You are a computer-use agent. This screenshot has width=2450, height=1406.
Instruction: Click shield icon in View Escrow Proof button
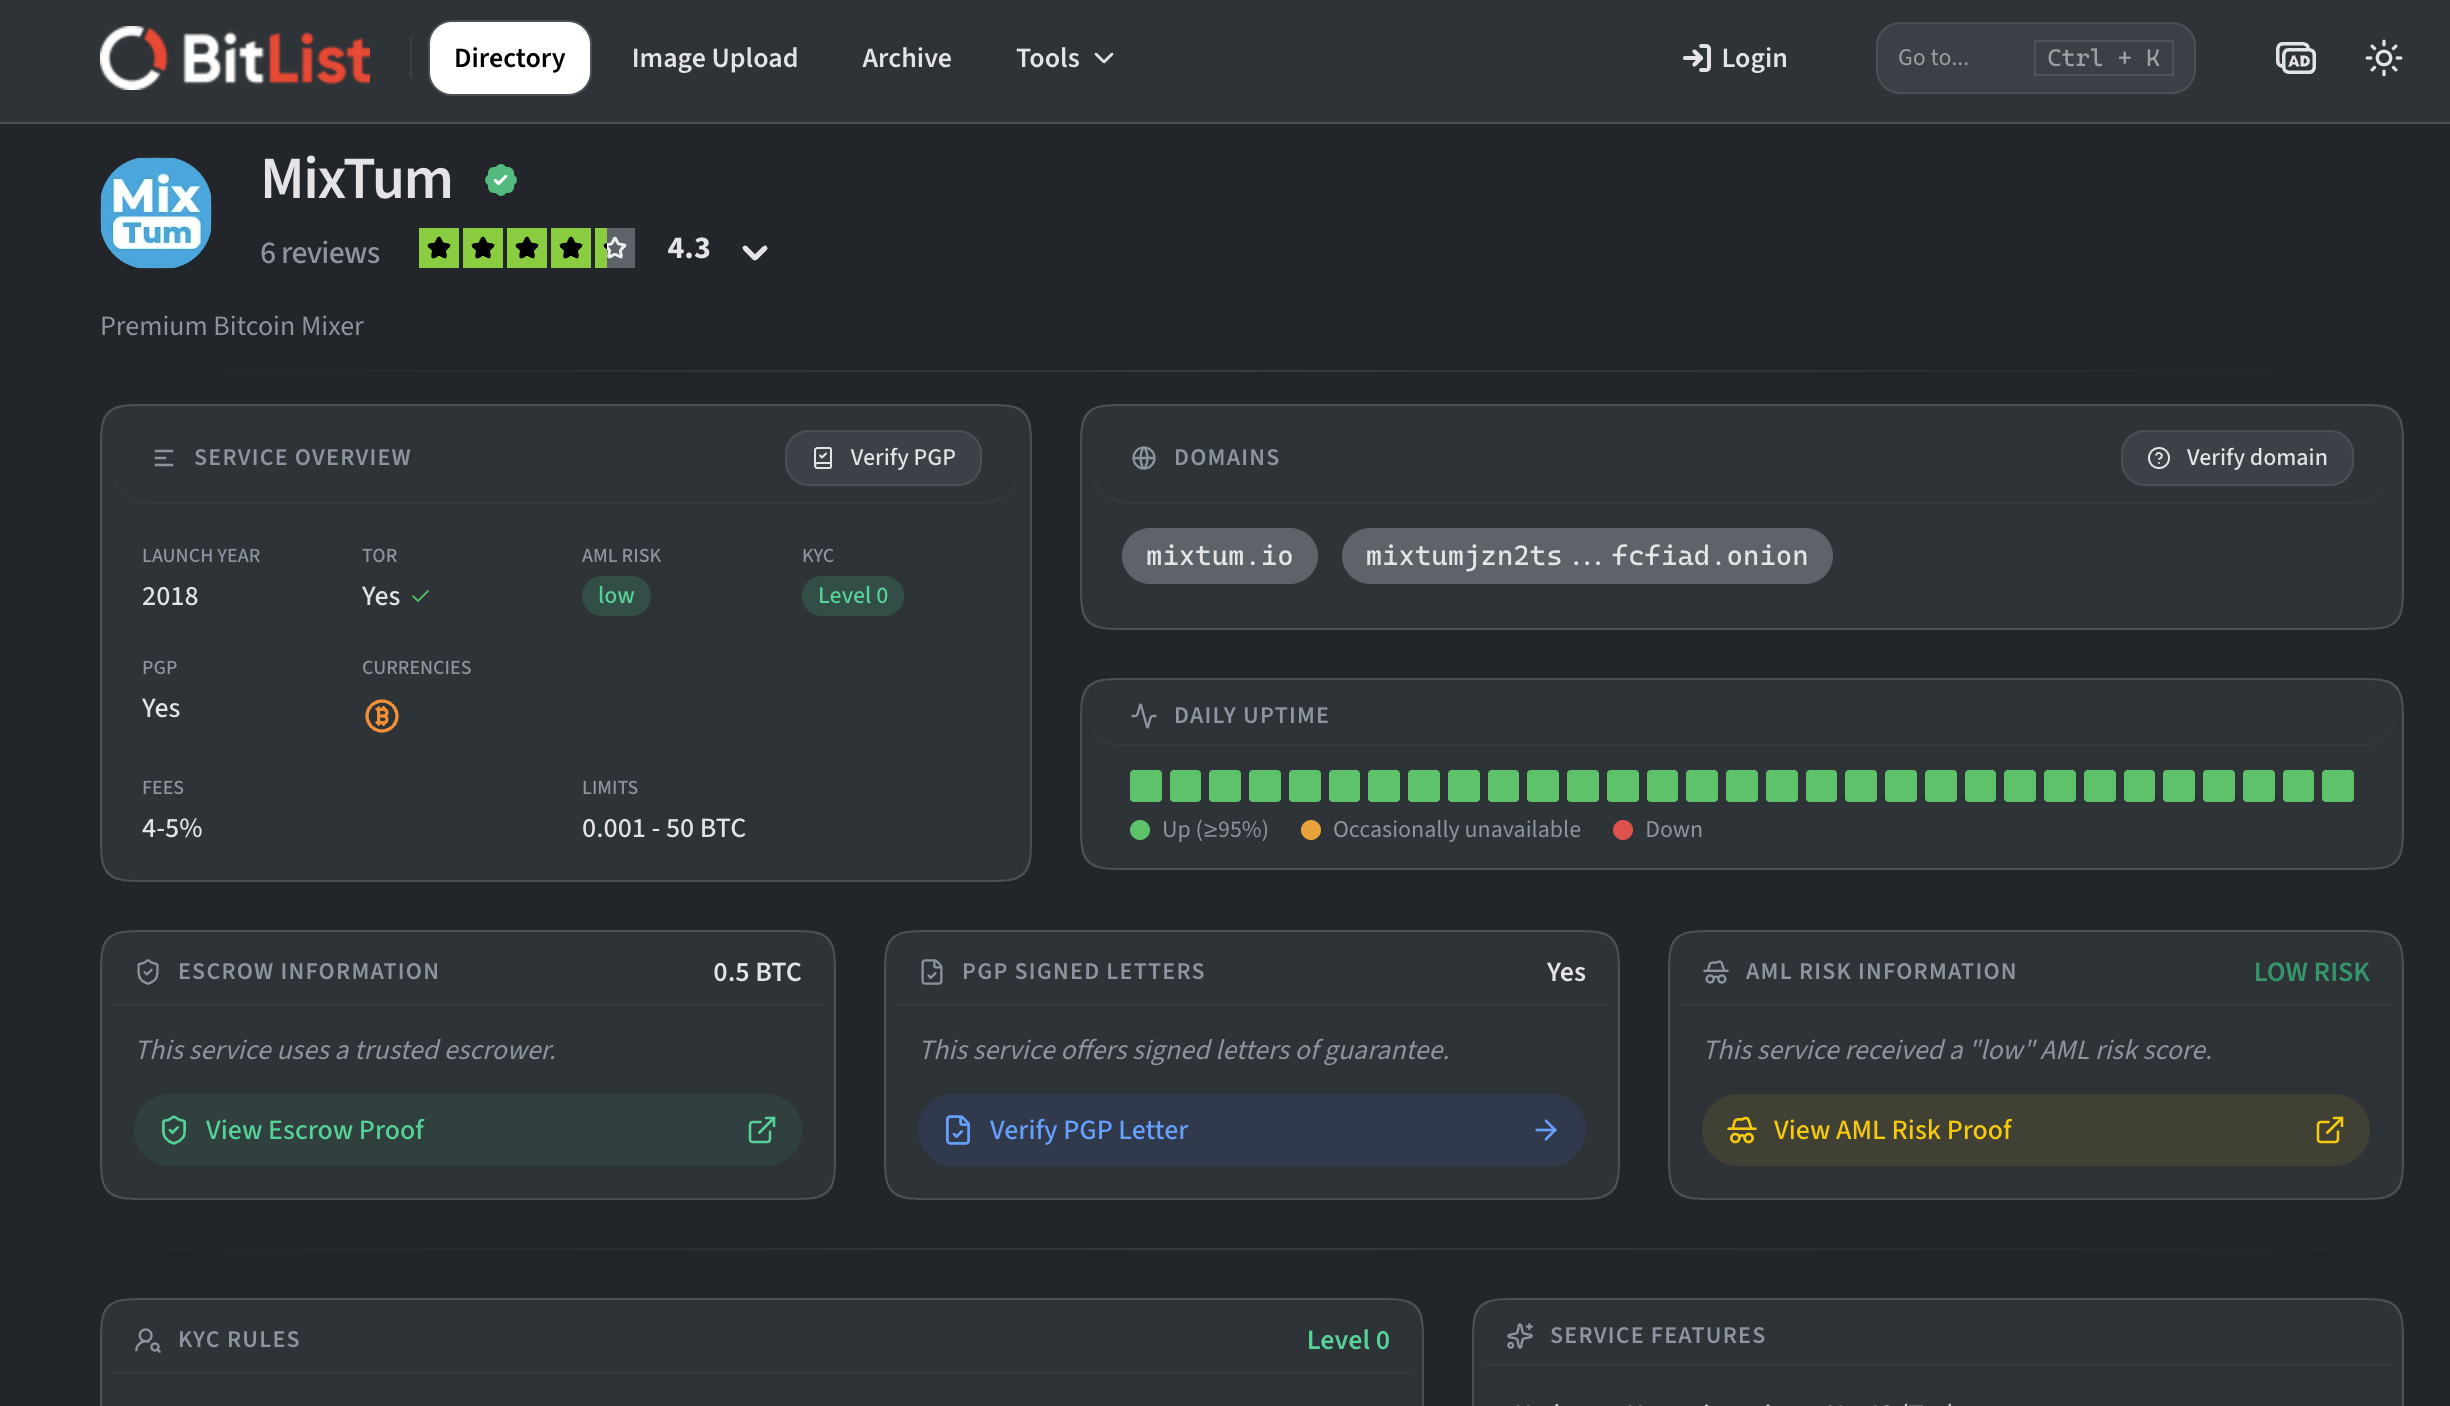pyautogui.click(x=174, y=1130)
